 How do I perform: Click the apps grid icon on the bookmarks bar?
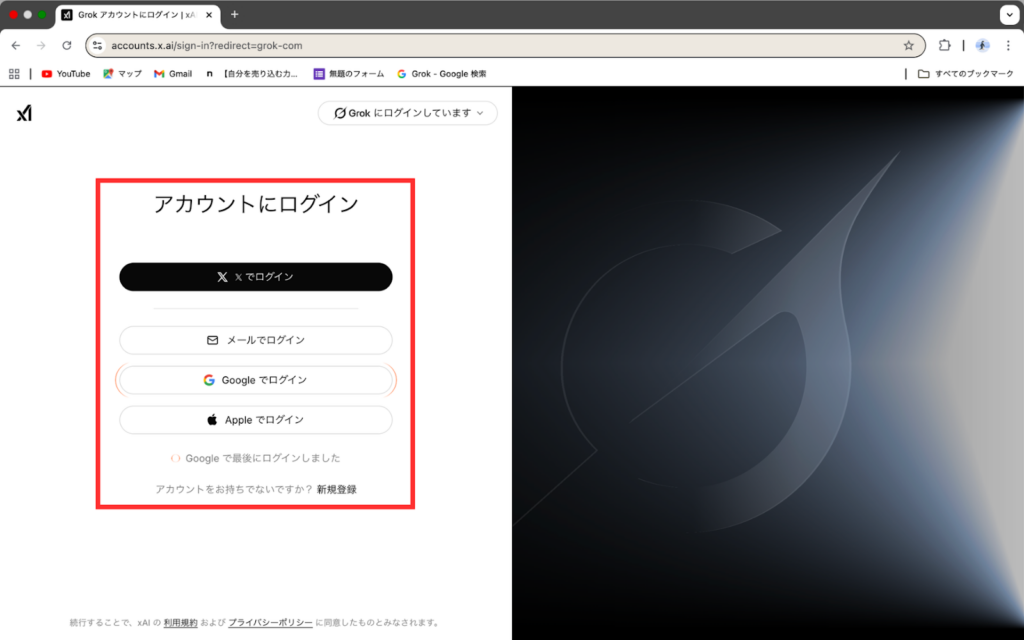tap(13, 73)
